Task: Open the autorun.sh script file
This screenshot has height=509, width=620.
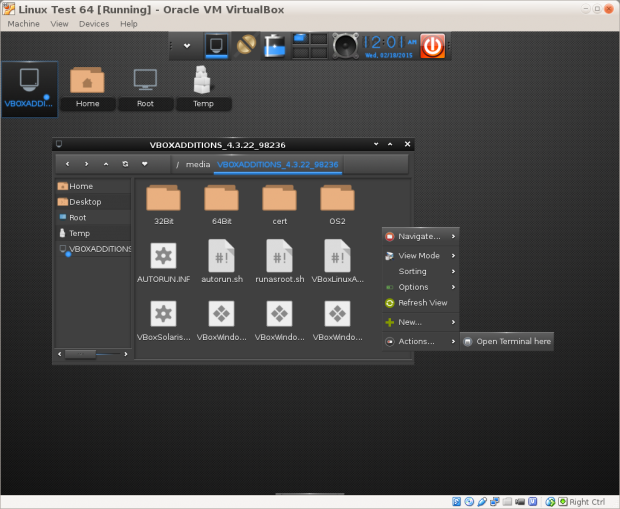Action: click(x=223, y=262)
